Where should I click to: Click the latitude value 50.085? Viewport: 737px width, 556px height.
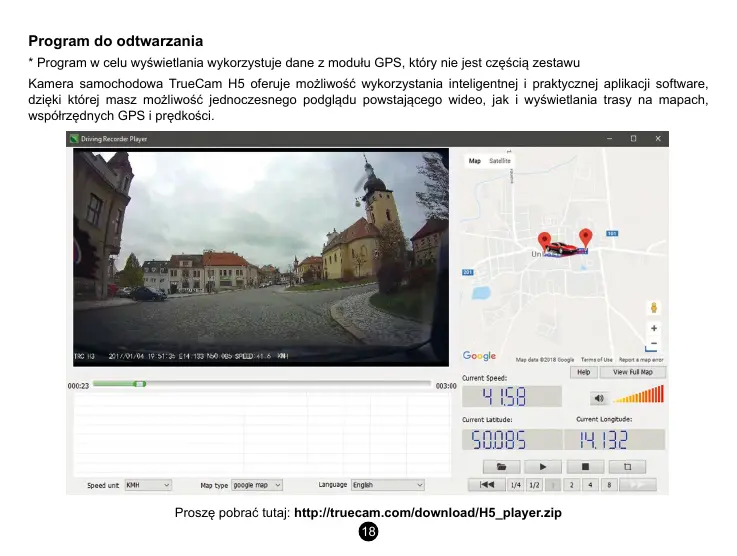pyautogui.click(x=512, y=440)
